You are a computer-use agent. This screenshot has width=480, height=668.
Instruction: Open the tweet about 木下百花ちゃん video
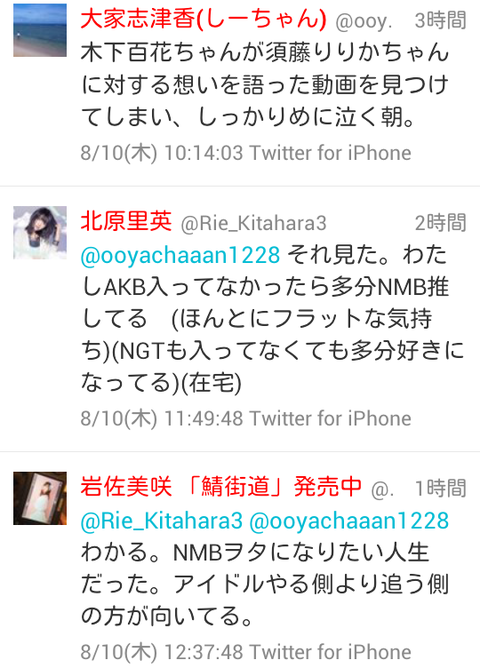click(x=265, y=85)
